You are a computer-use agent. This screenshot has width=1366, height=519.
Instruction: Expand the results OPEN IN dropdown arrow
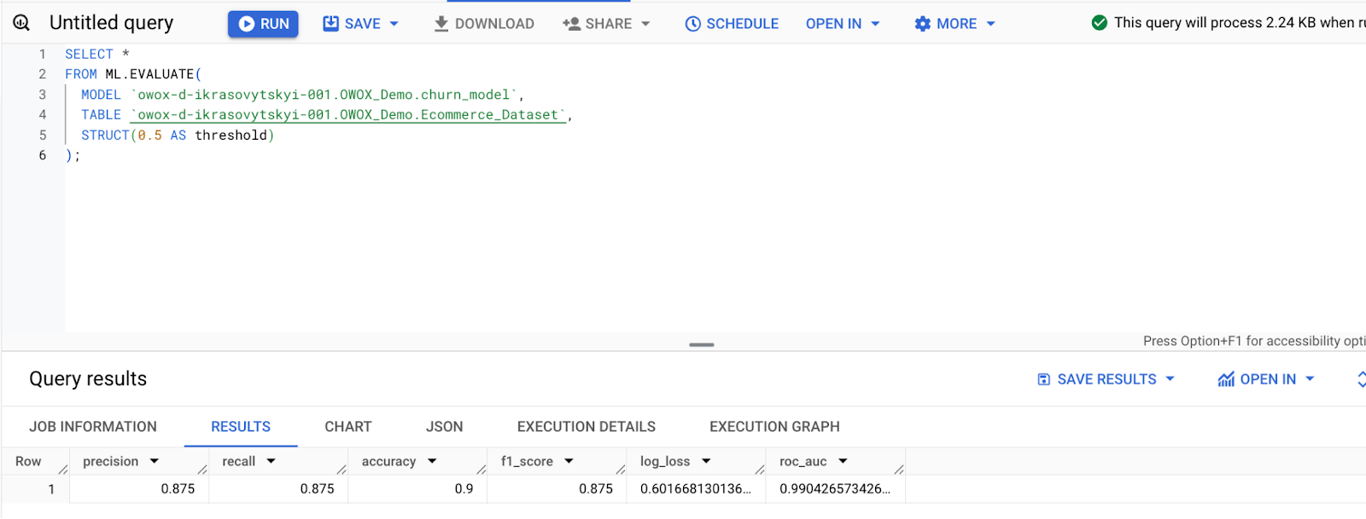click(x=1310, y=379)
